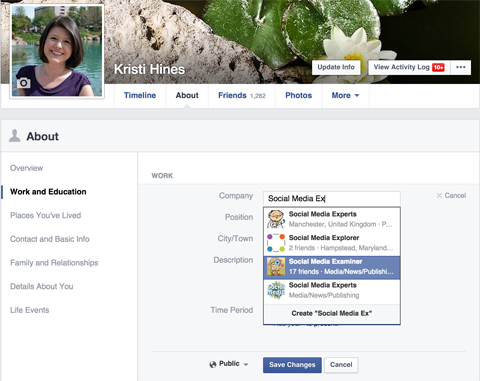
Task: Open the Photos tab
Action: click(x=299, y=96)
